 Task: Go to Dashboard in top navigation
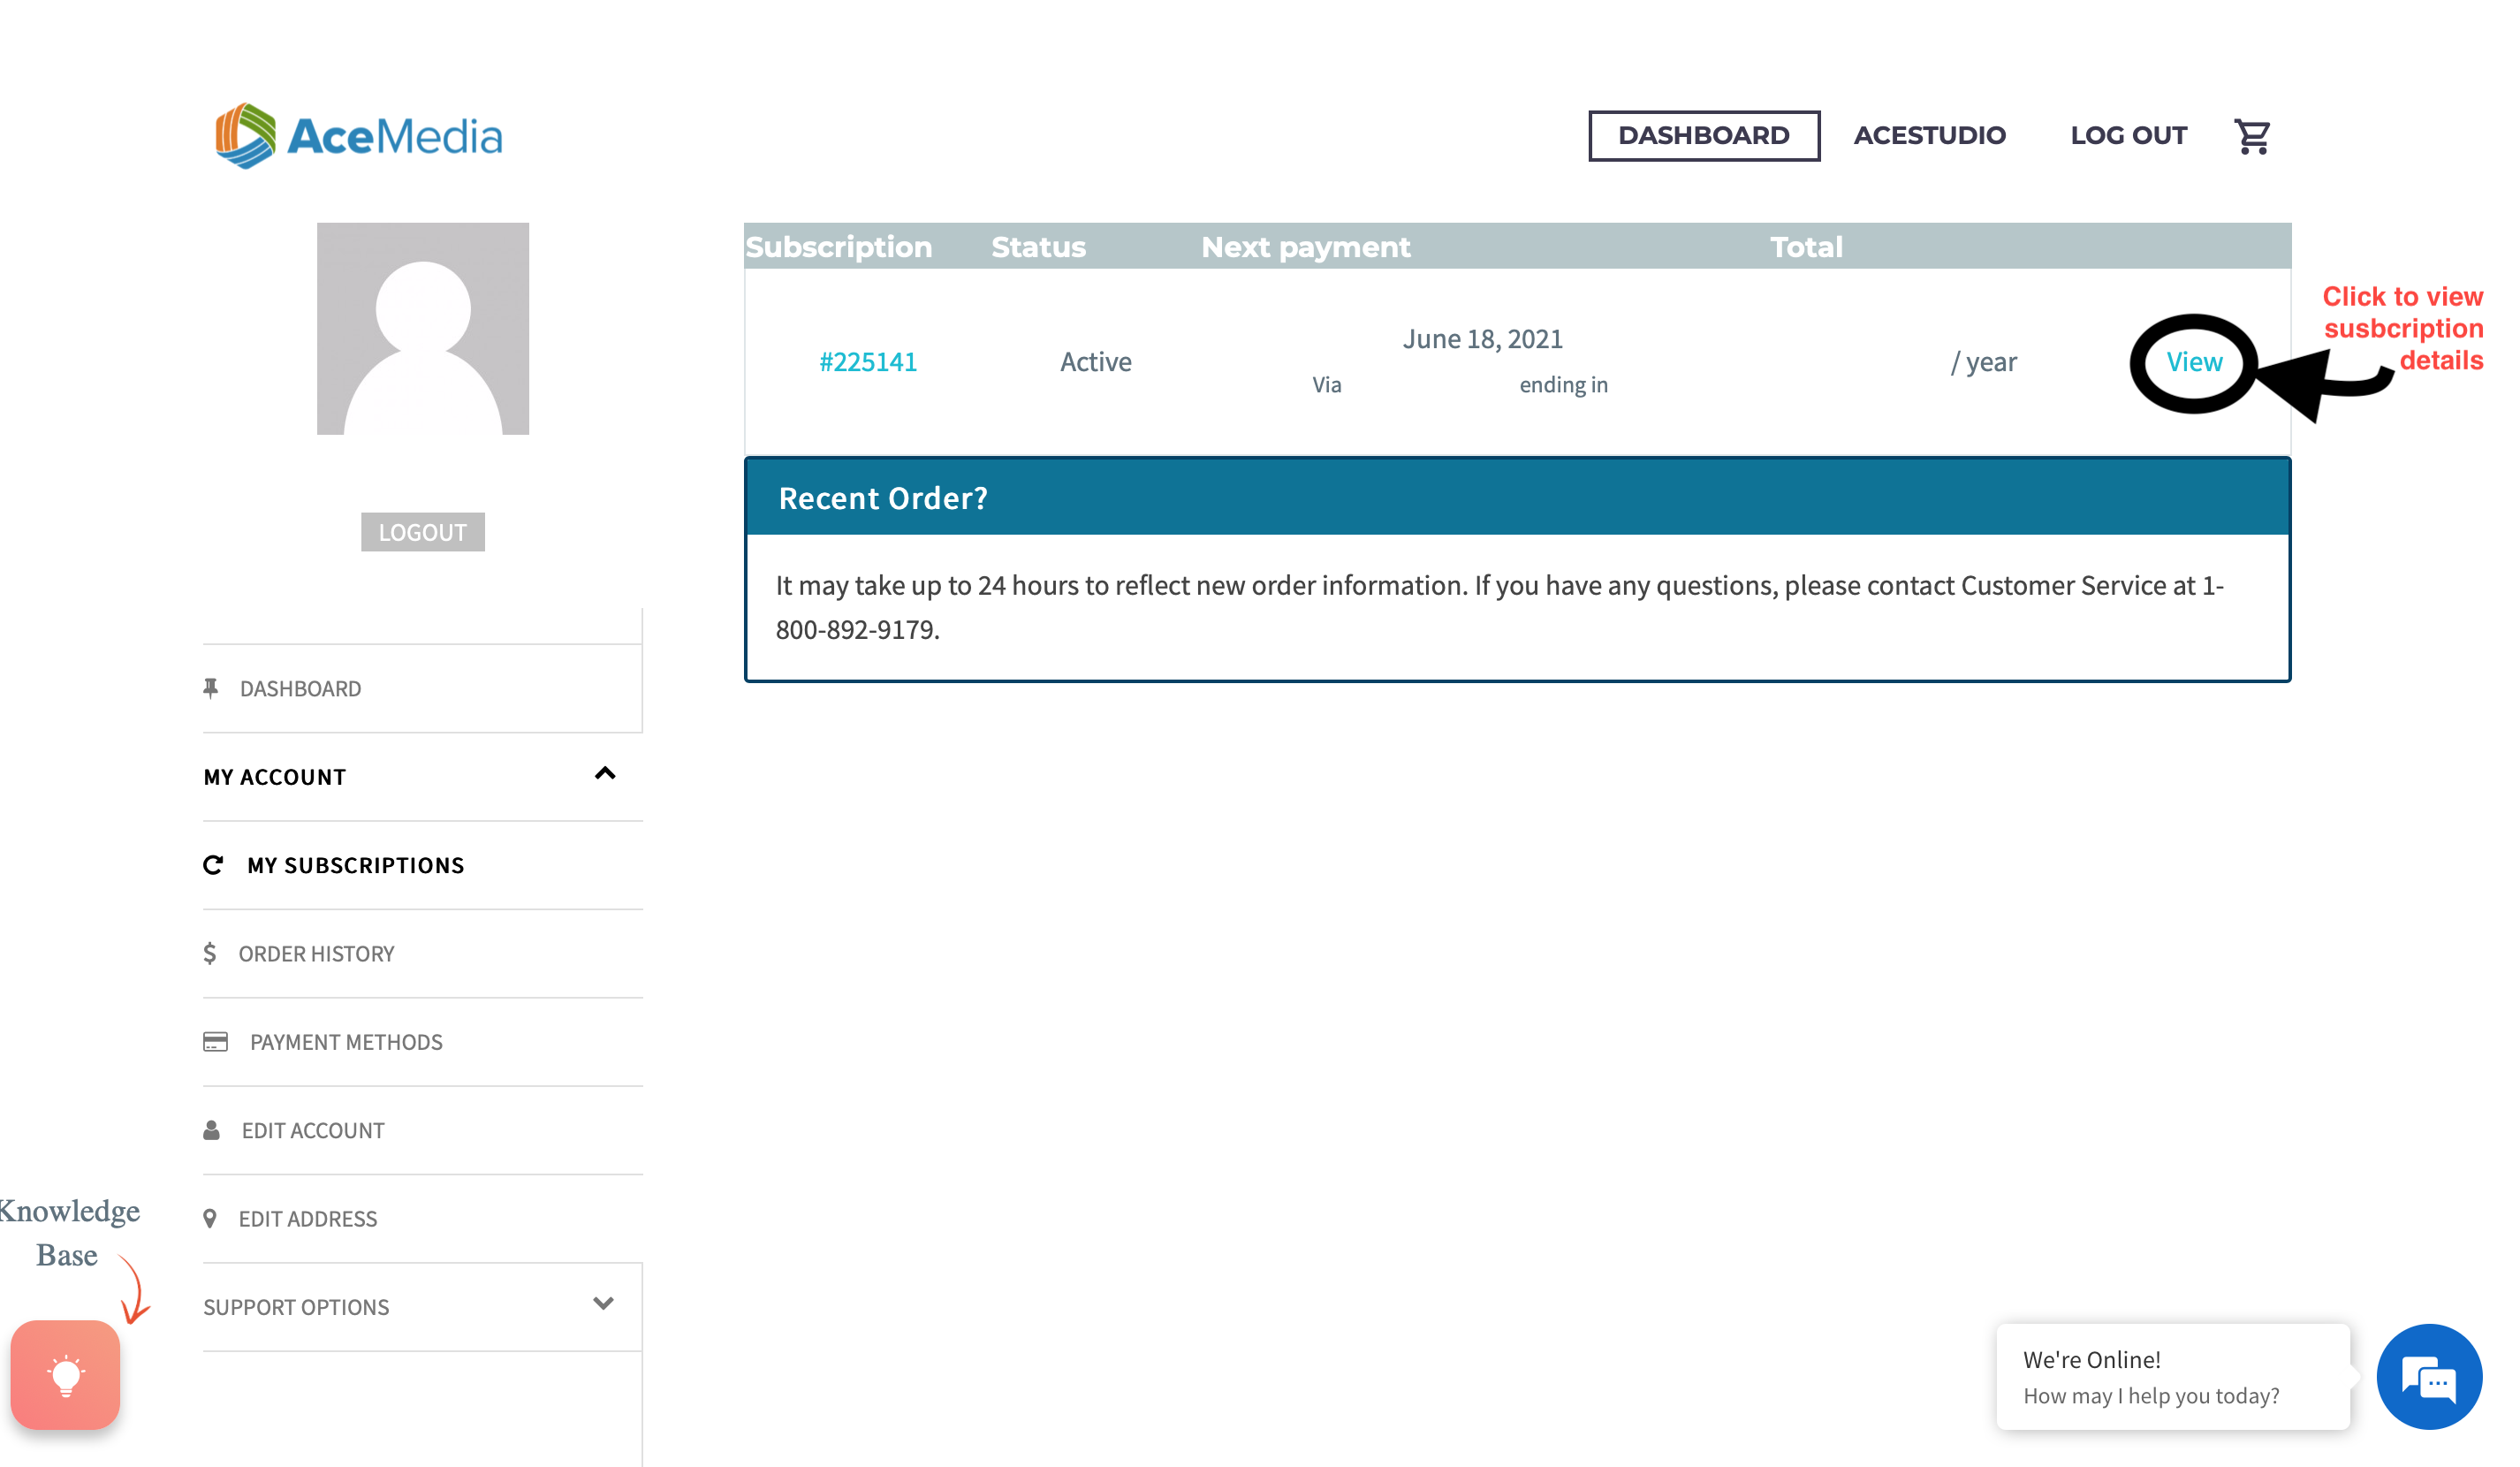1703,136
